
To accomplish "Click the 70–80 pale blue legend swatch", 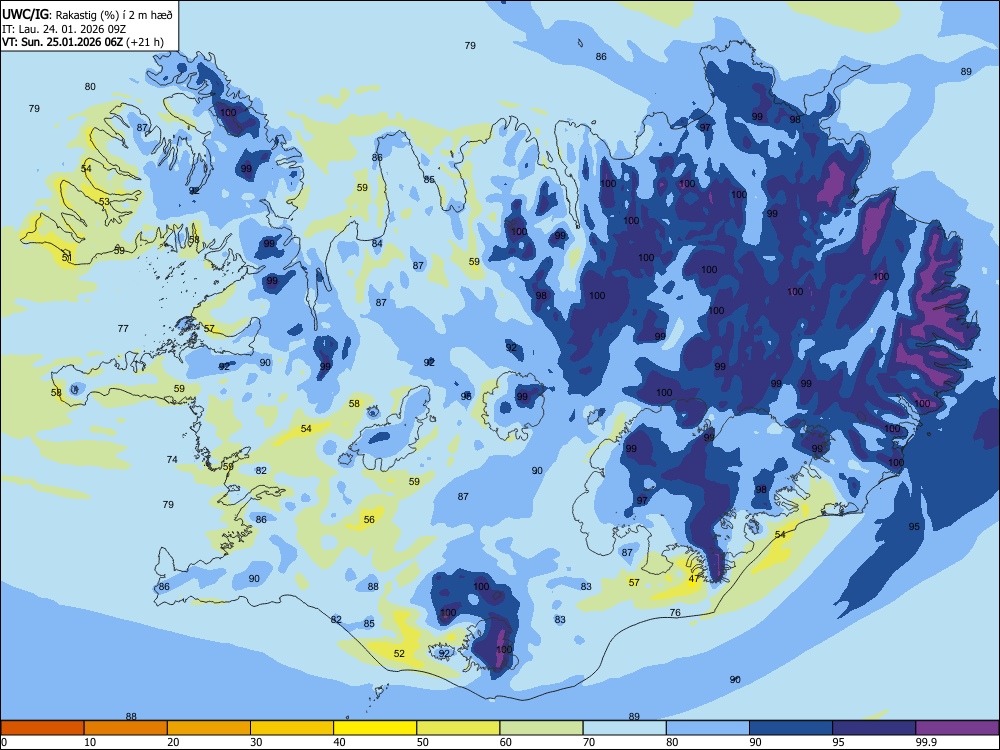I will coord(625,728).
